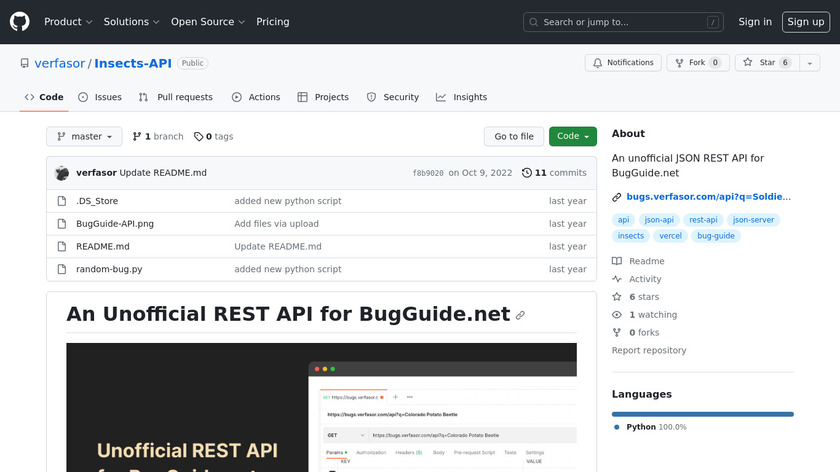Expand the Open Source menu
Viewport: 840px width, 472px height.
point(207,22)
